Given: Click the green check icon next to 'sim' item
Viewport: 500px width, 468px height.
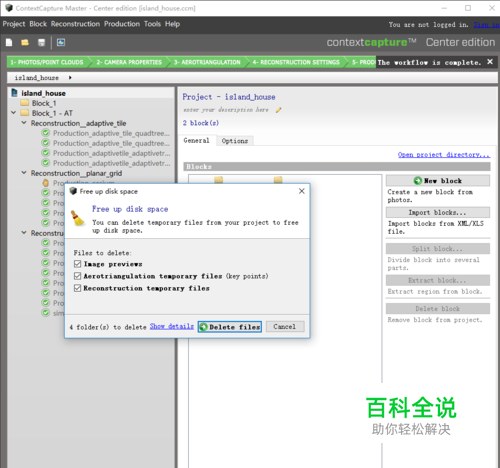Looking at the screenshot, I should tap(46, 313).
